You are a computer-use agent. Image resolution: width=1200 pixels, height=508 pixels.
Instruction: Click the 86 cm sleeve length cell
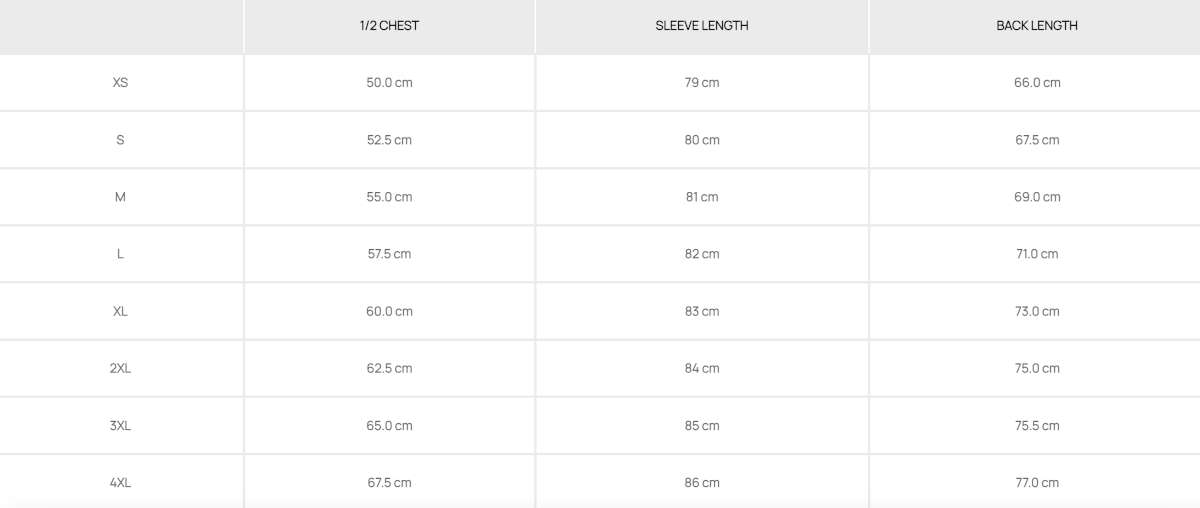pyautogui.click(x=702, y=483)
